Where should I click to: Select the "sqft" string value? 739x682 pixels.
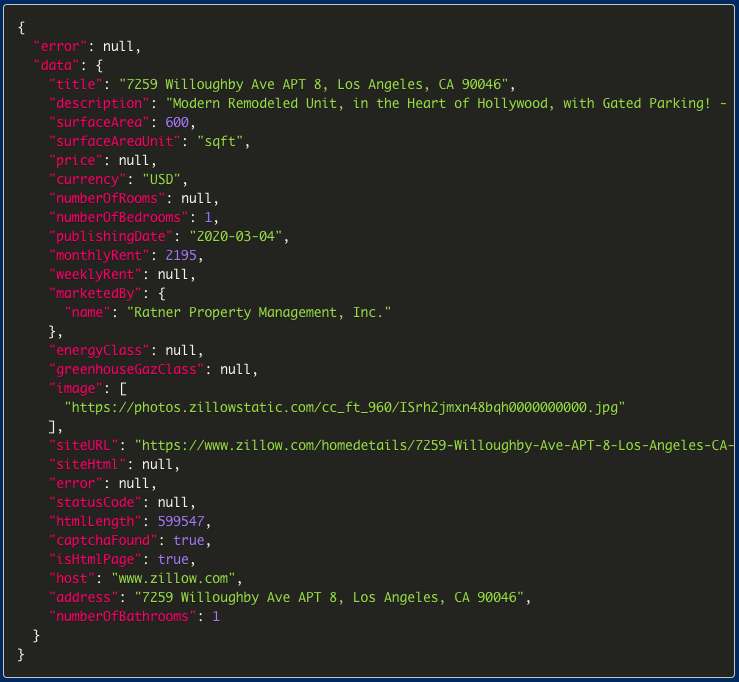[220, 141]
